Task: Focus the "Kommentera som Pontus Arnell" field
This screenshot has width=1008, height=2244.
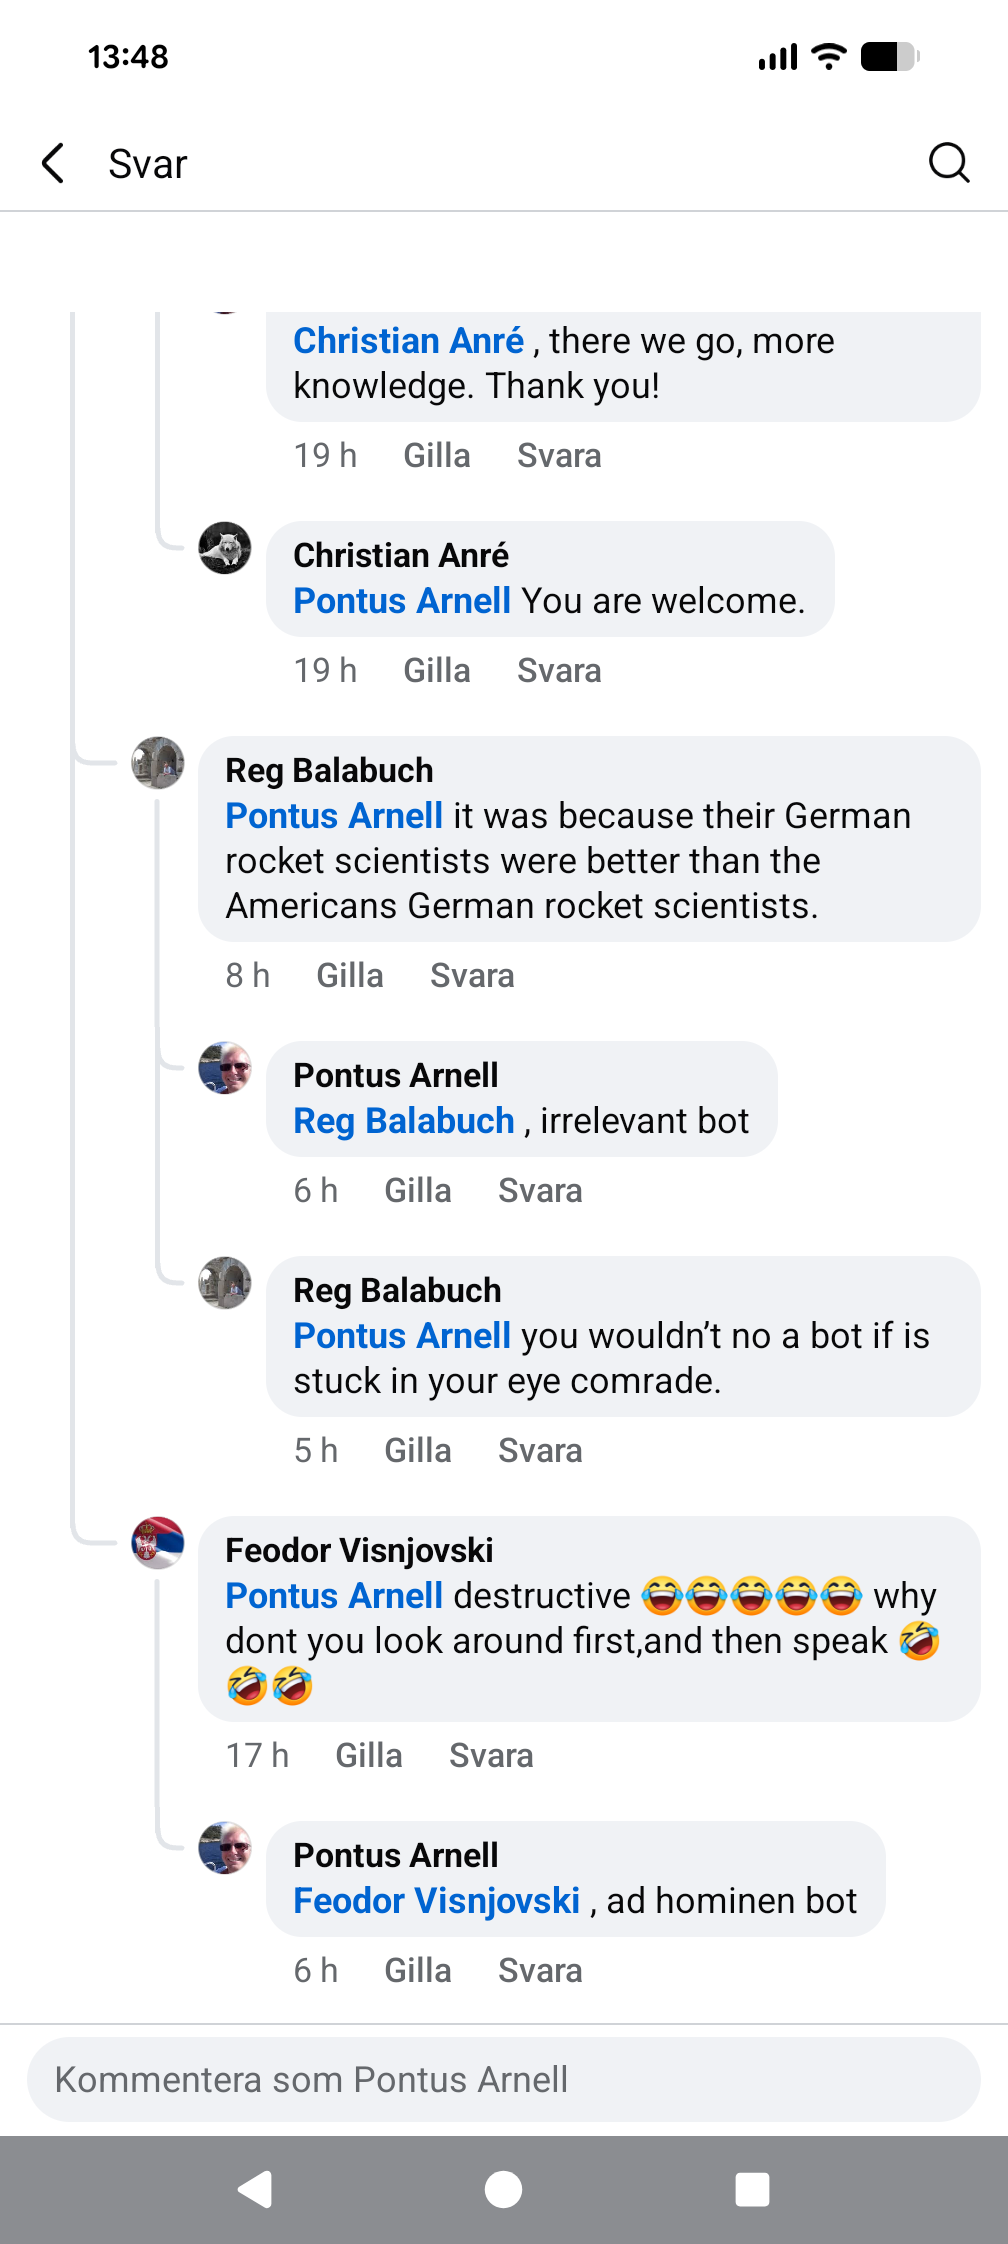Action: pyautogui.click(x=503, y=2080)
